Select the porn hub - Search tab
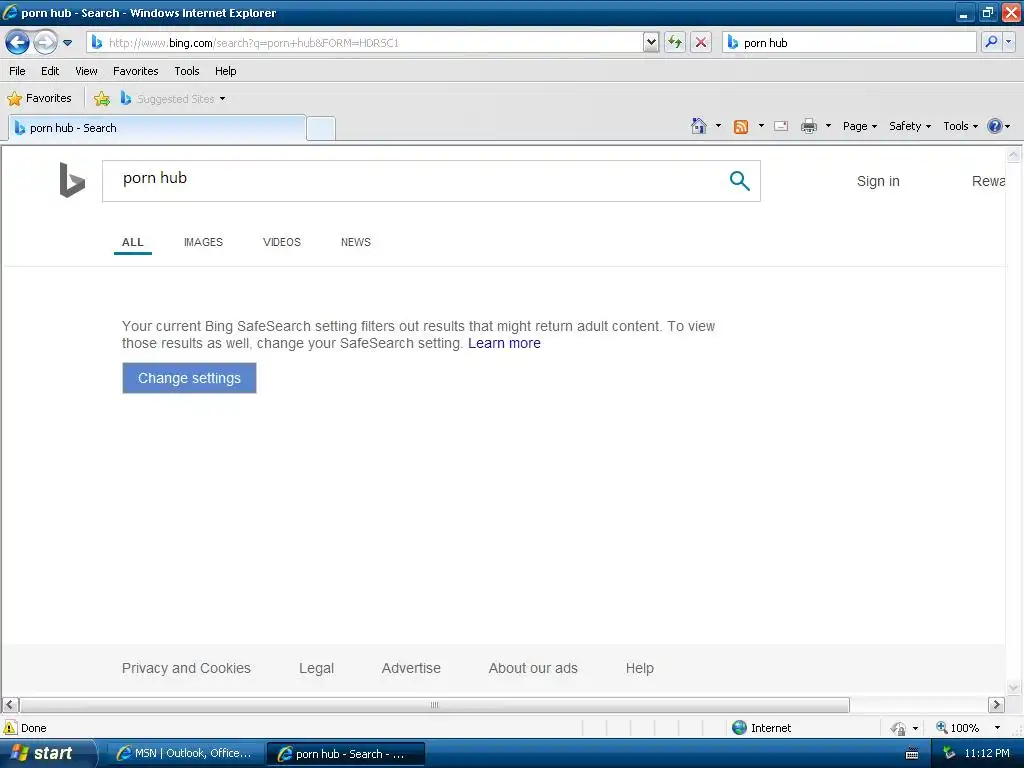Screen dimensions: 1024x768 click(x=157, y=128)
